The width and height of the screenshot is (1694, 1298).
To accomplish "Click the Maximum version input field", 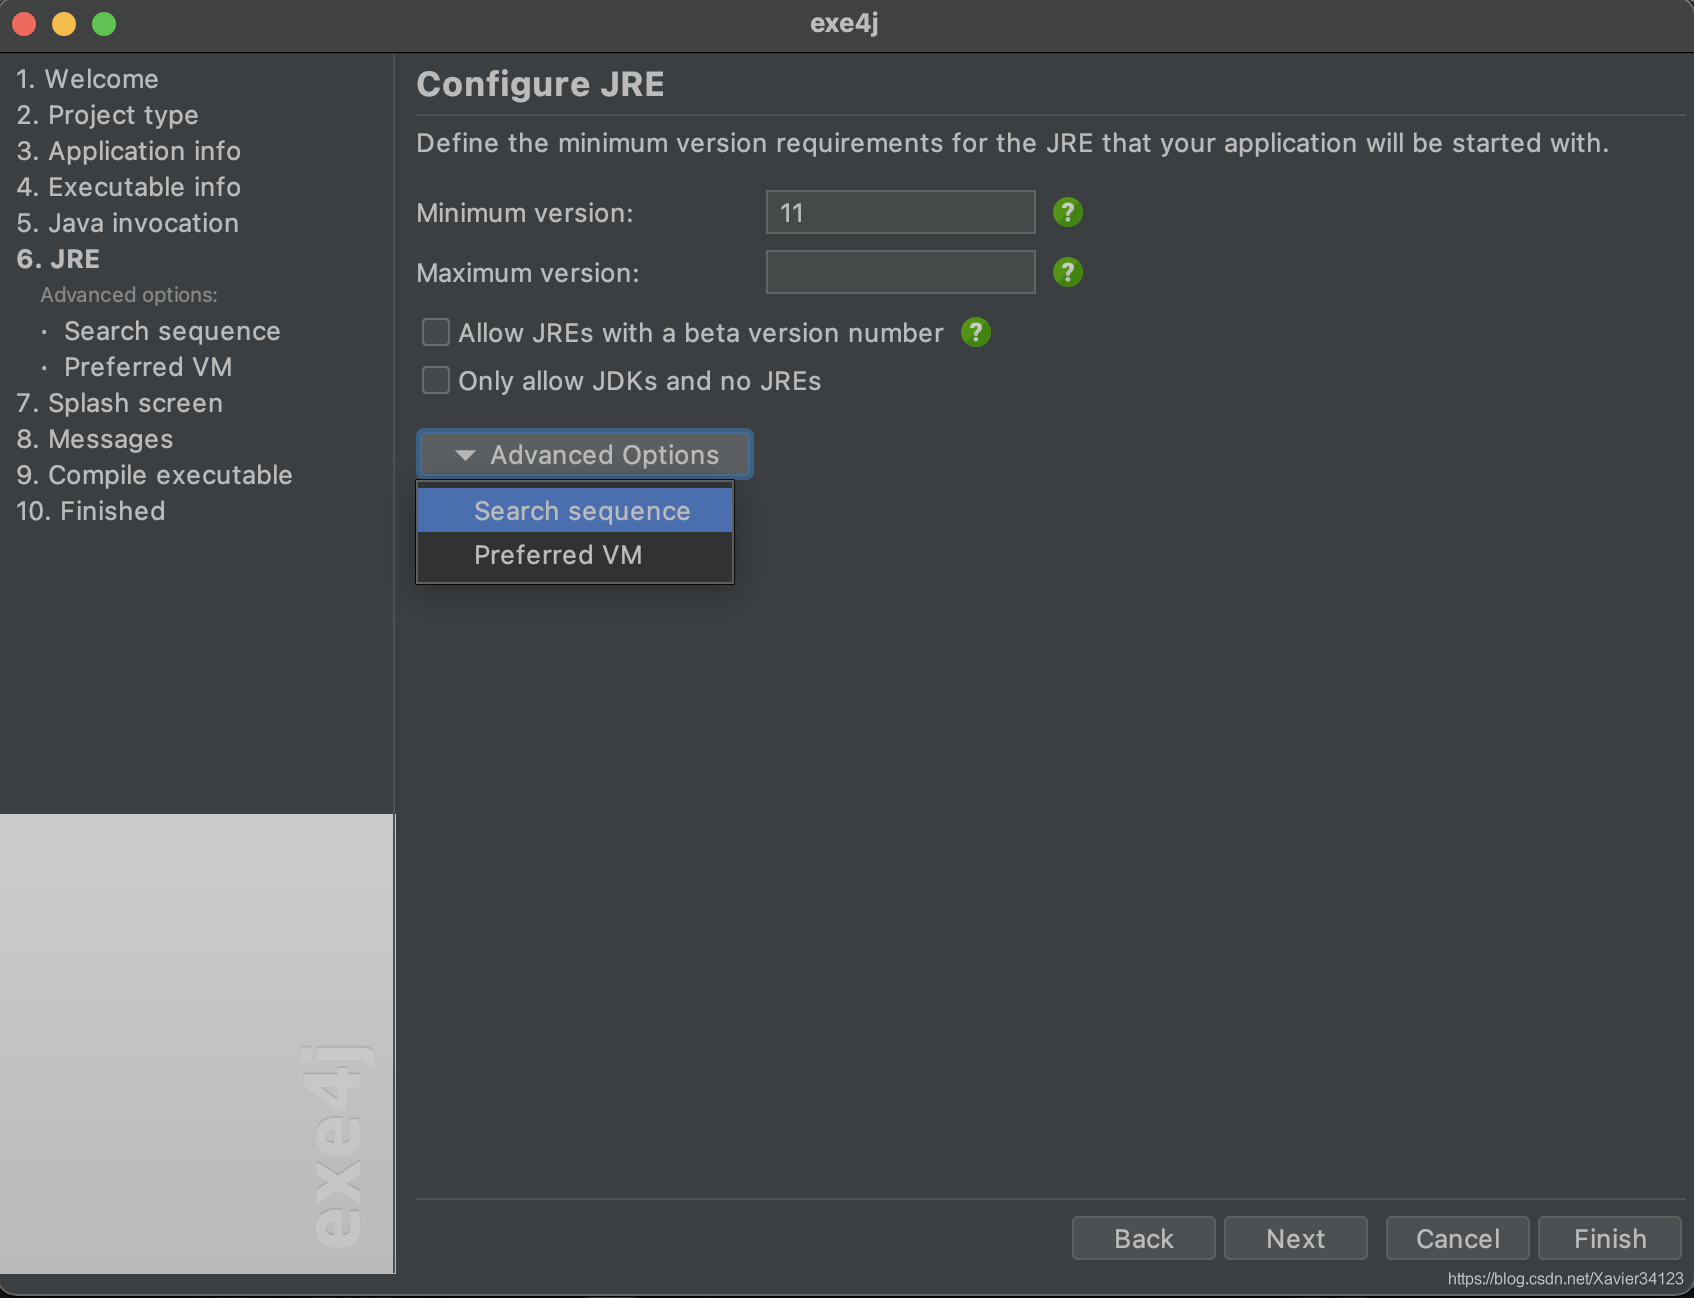I will pyautogui.click(x=900, y=272).
